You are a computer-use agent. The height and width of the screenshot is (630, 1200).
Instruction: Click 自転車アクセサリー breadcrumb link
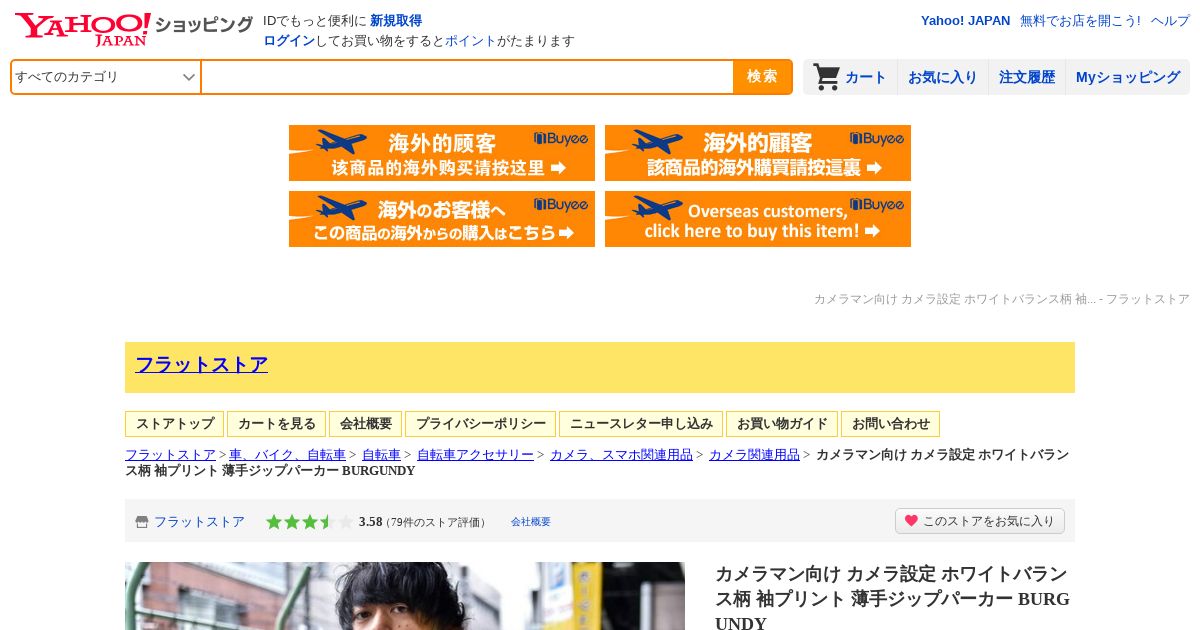click(x=475, y=455)
